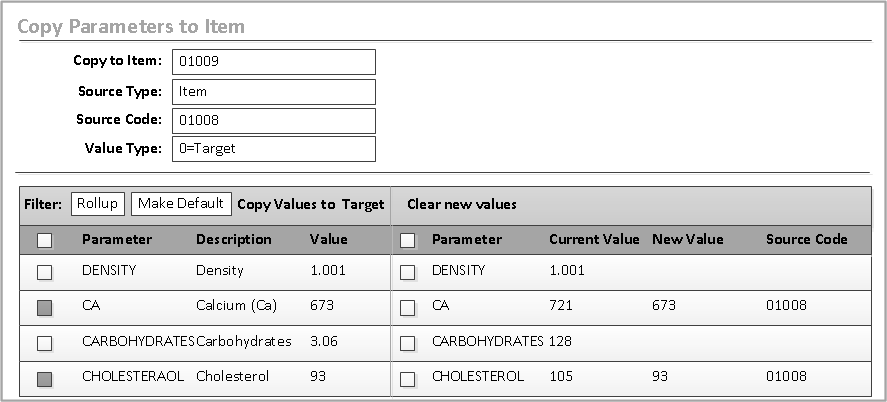Click Clear new values

pyautogui.click(x=461, y=204)
